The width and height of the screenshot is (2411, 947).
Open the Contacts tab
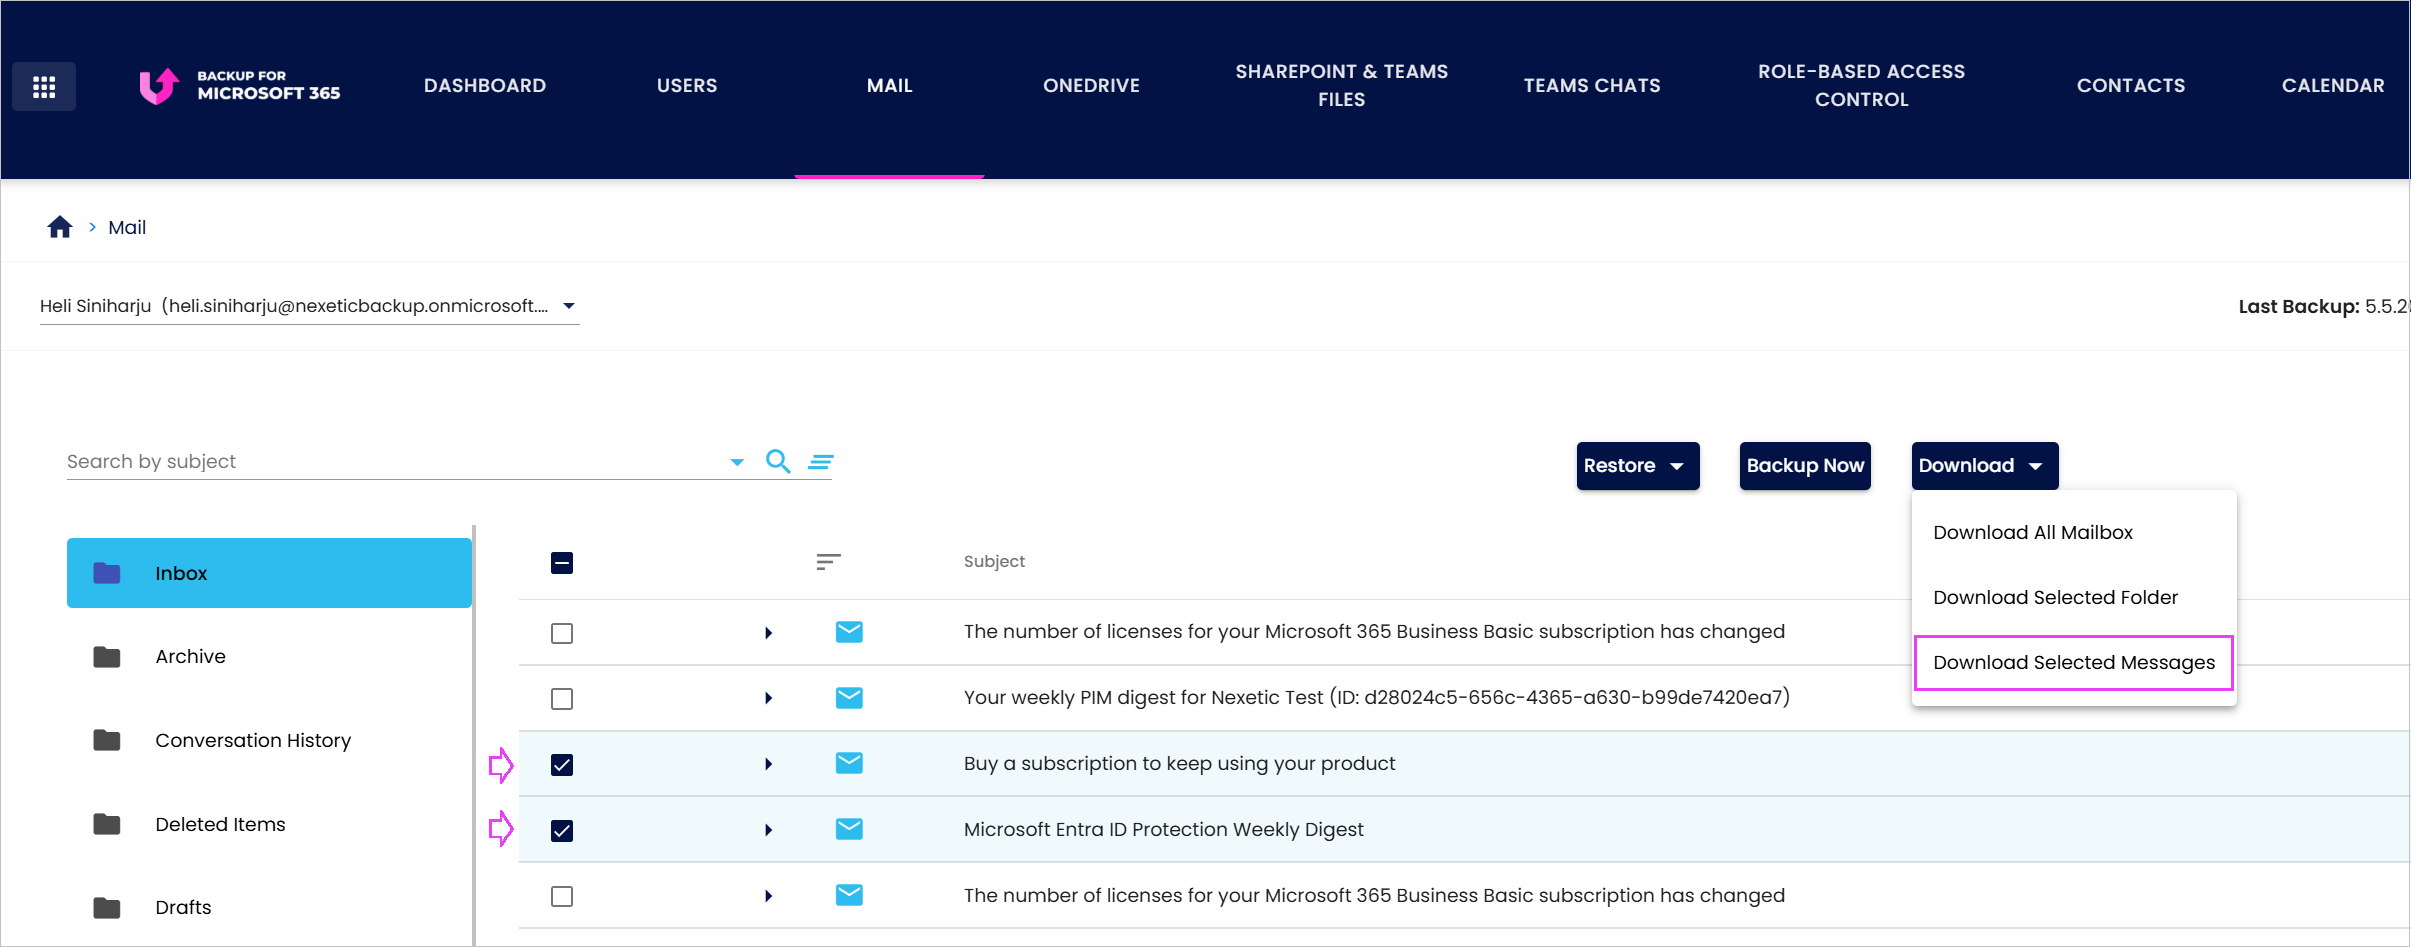point(2131,86)
